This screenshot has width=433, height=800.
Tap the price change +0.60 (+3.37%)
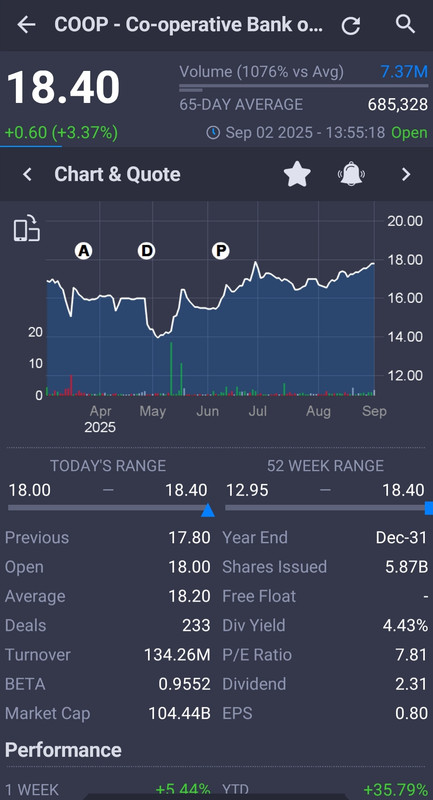pyautogui.click(x=61, y=133)
